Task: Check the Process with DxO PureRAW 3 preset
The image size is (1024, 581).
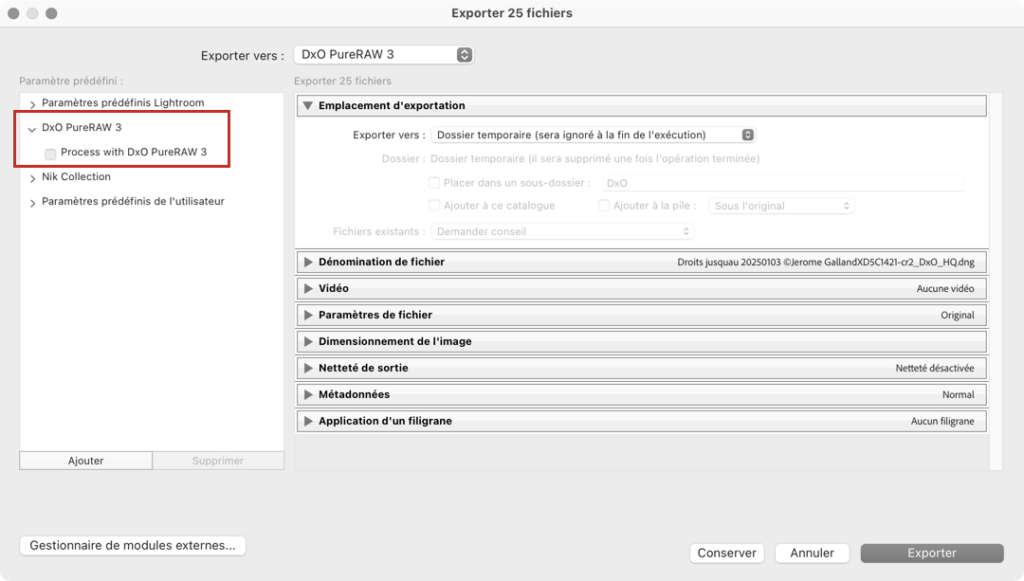Action: pos(50,154)
